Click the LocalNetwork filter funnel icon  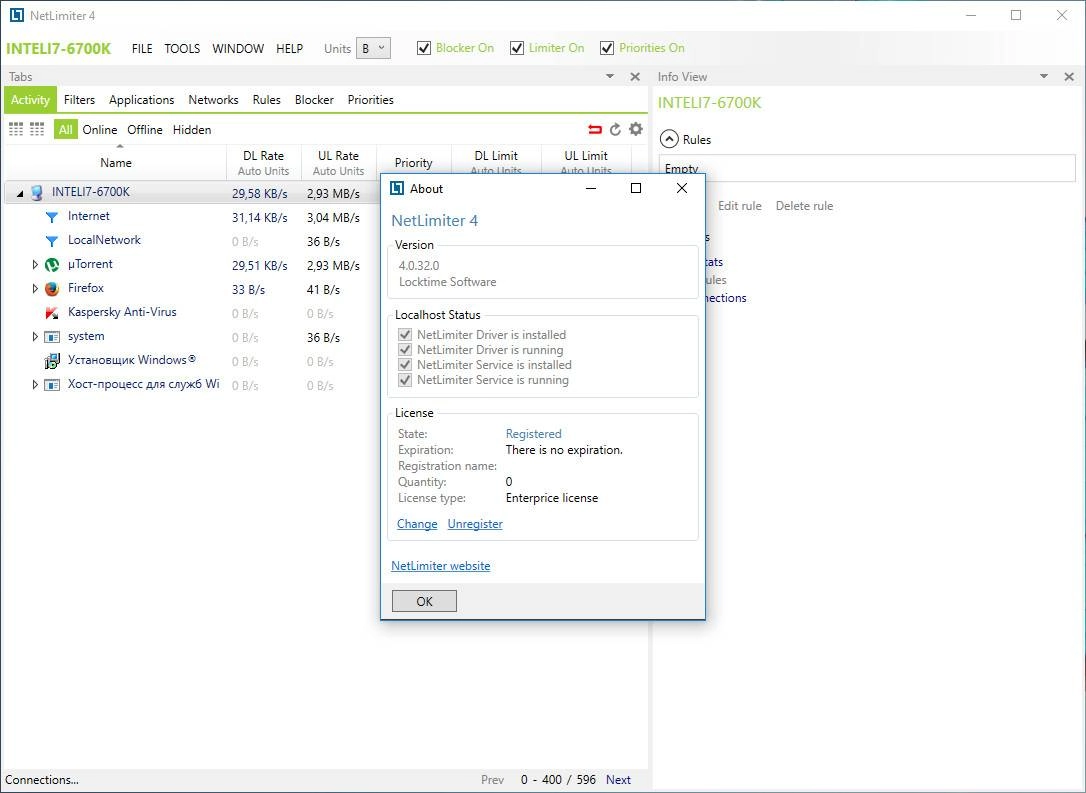pos(52,241)
